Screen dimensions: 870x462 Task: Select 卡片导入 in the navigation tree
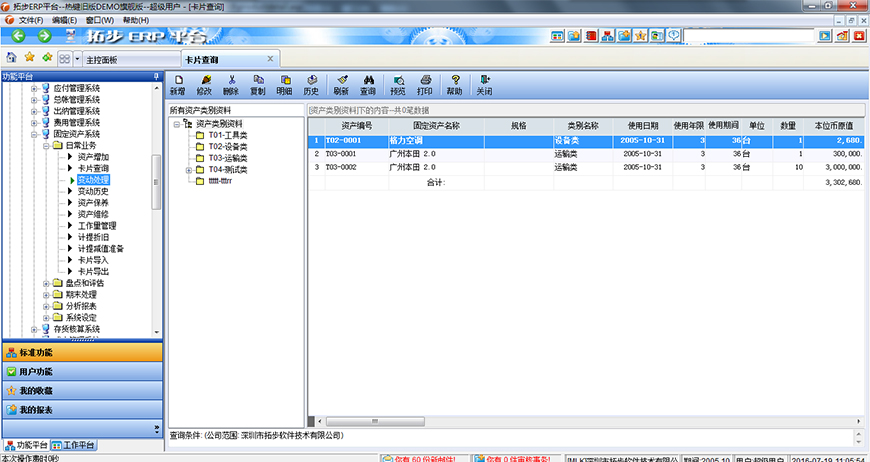(x=93, y=260)
